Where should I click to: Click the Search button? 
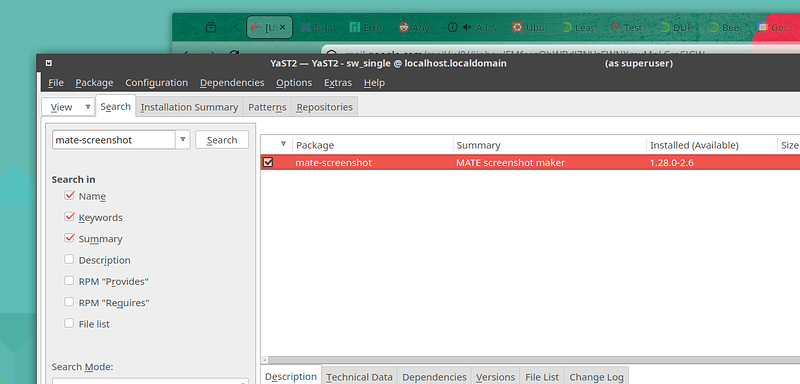click(222, 140)
